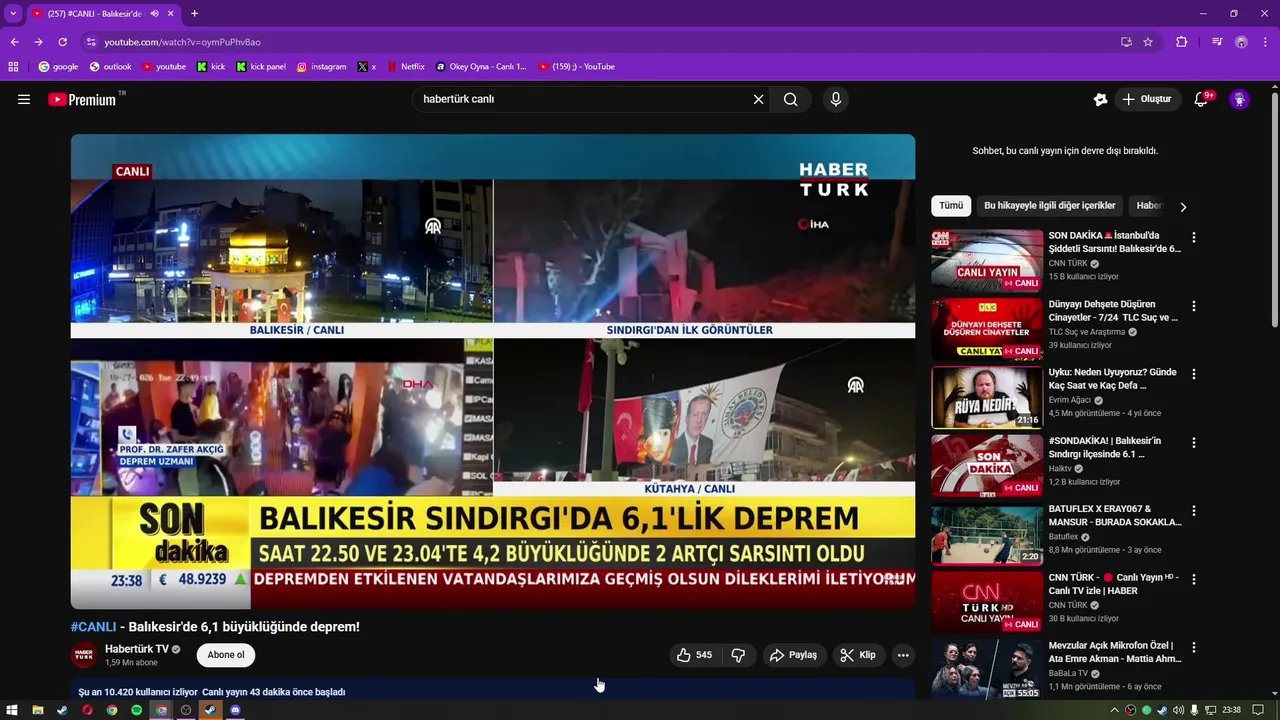Reload the page
This screenshot has height=720, width=1280.
pyautogui.click(x=62, y=42)
